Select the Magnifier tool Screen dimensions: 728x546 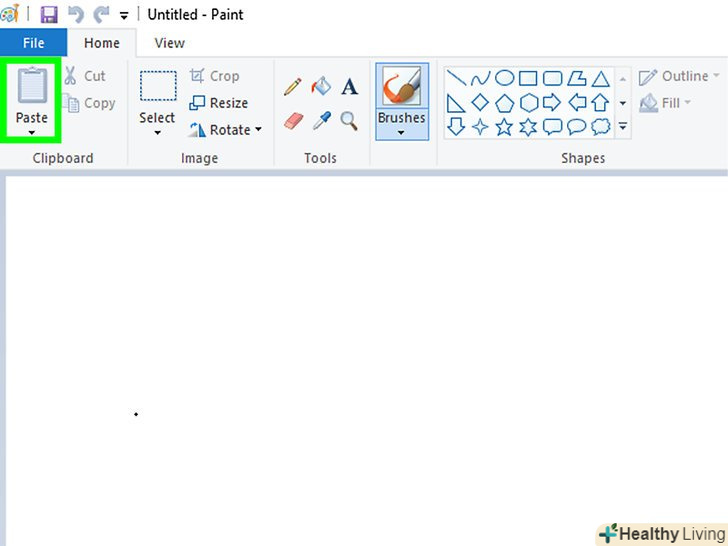[x=349, y=121]
